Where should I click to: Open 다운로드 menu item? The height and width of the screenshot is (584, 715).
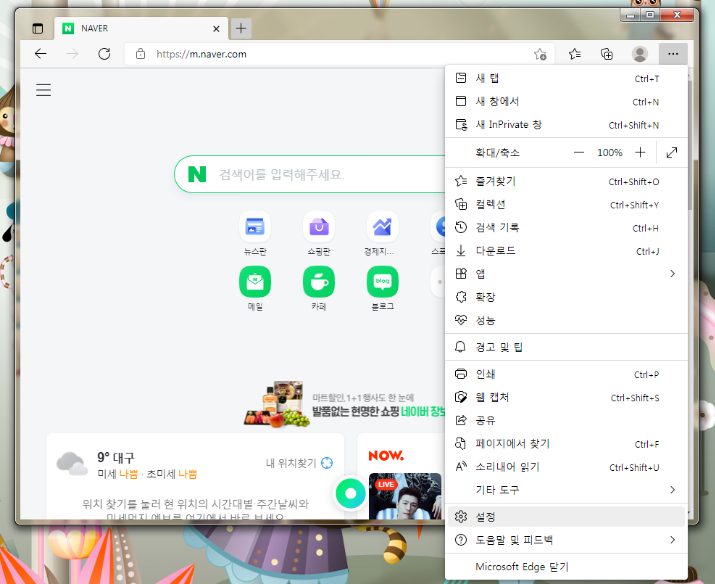(x=566, y=251)
